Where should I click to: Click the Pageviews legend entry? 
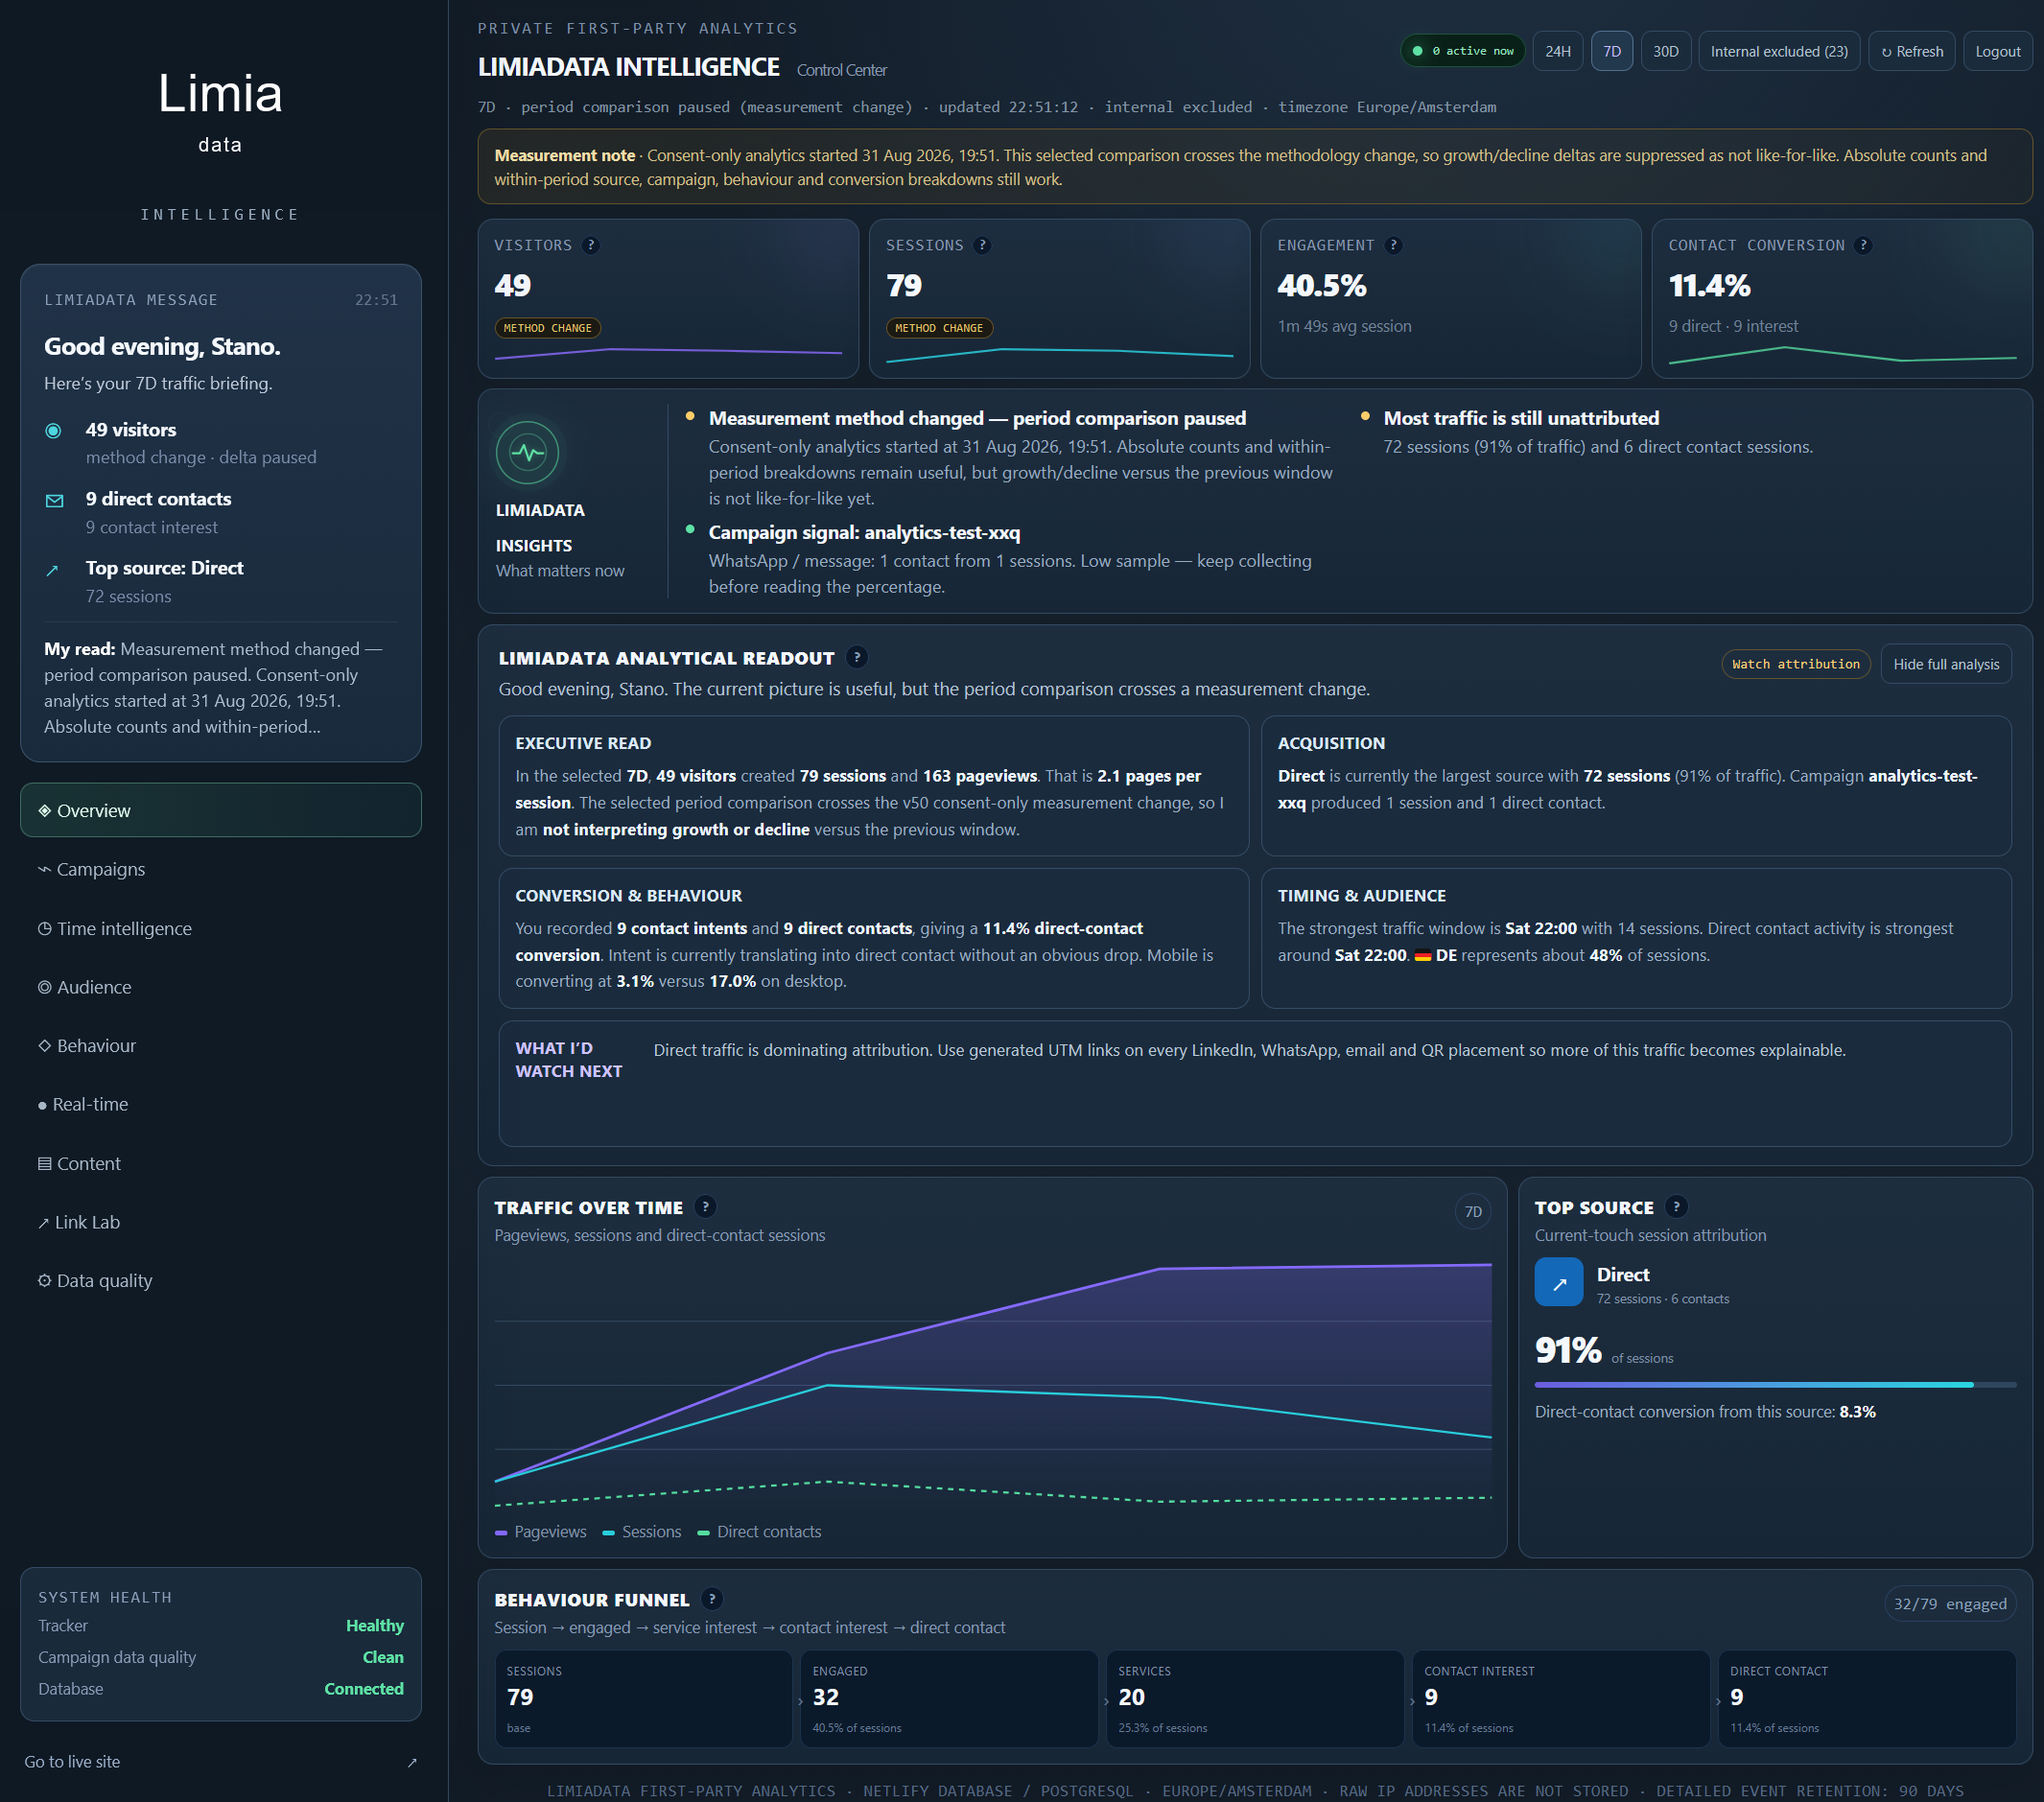pyautogui.click(x=541, y=1531)
